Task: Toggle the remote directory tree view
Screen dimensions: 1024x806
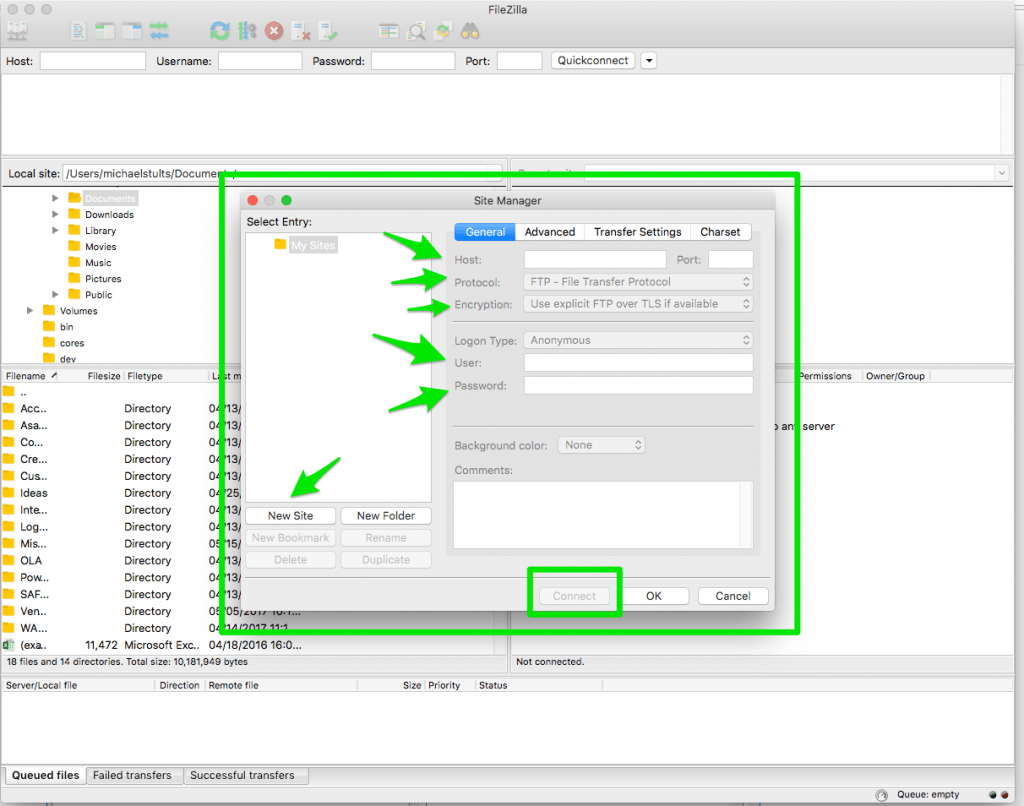Action: 132,31
